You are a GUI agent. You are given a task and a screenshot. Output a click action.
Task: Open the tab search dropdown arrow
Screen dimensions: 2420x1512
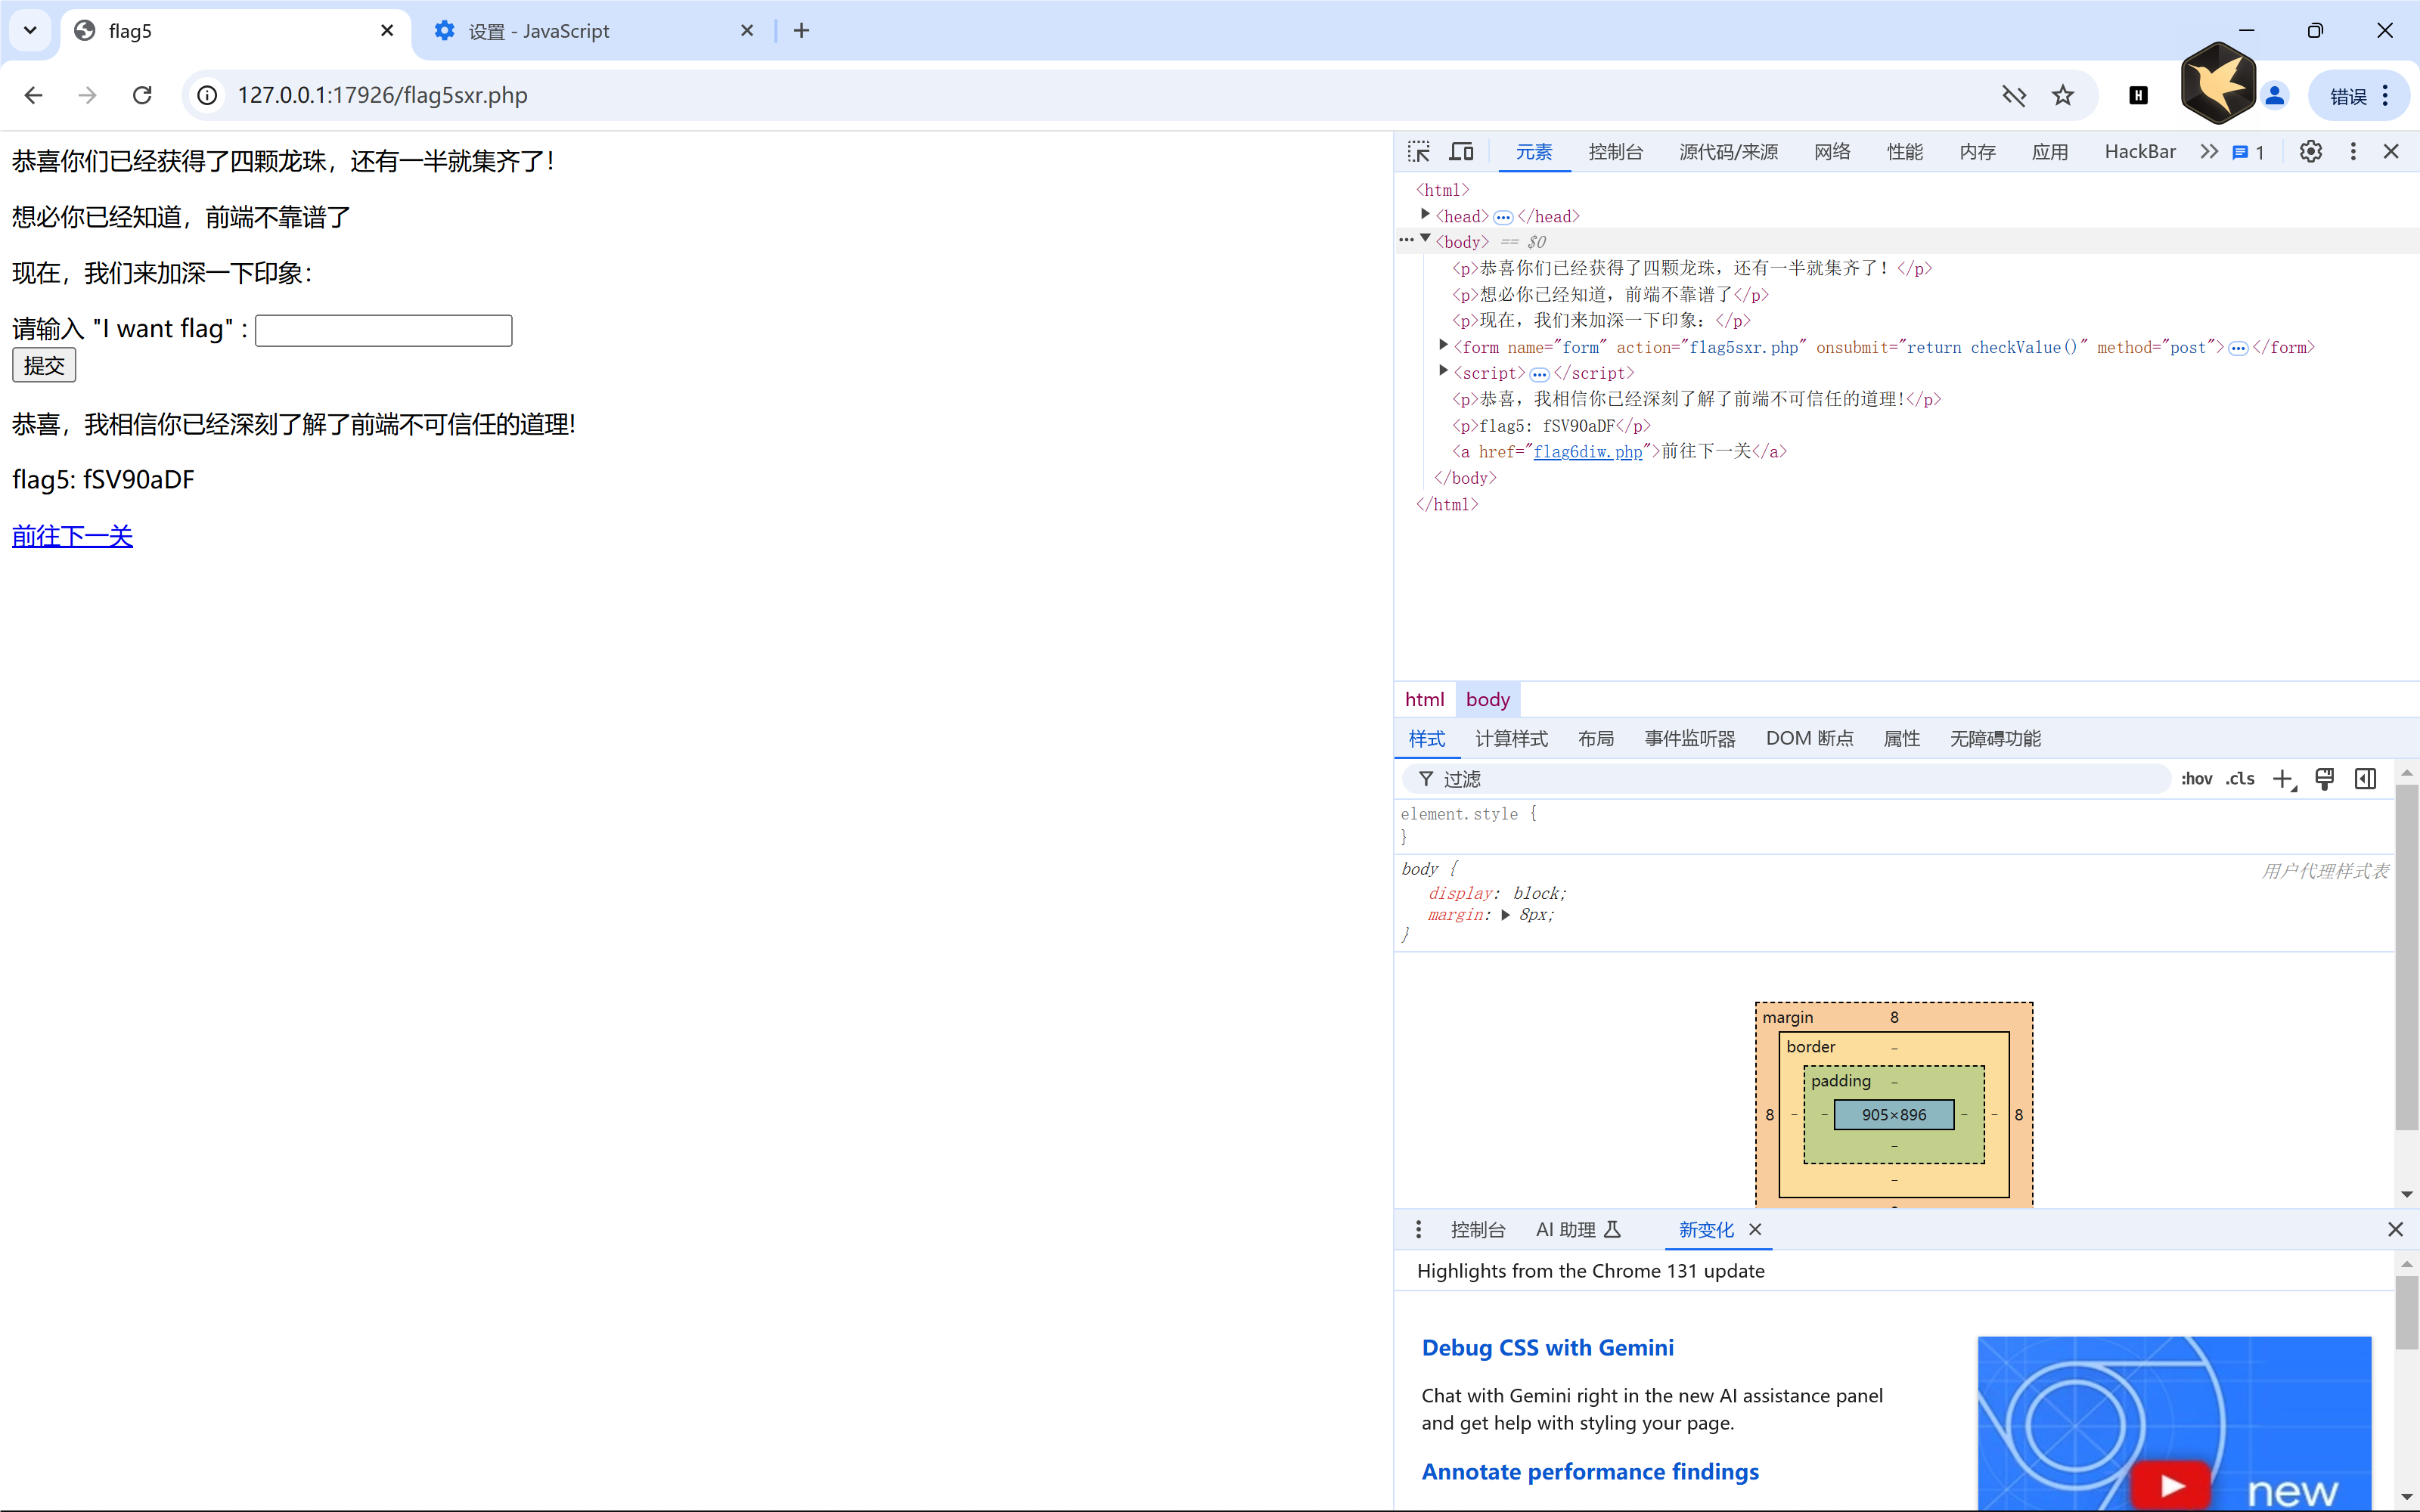point(30,30)
